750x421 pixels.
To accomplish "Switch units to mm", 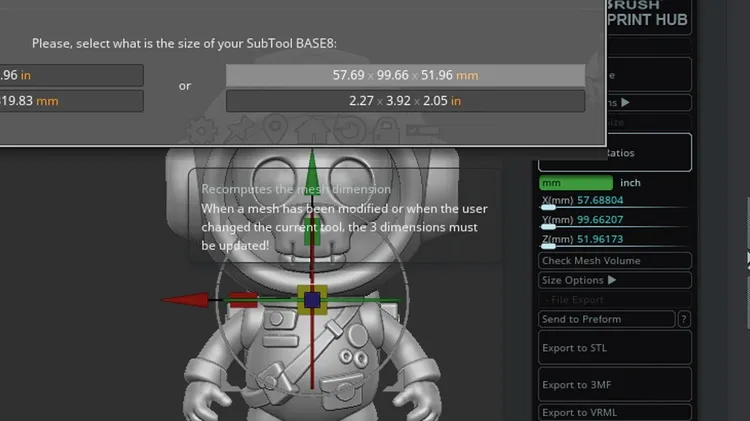I will 575,183.
